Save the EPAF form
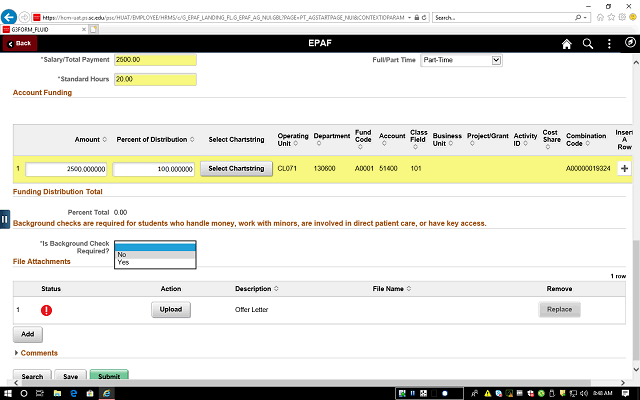Screen dimensions: 640x400 71,376
